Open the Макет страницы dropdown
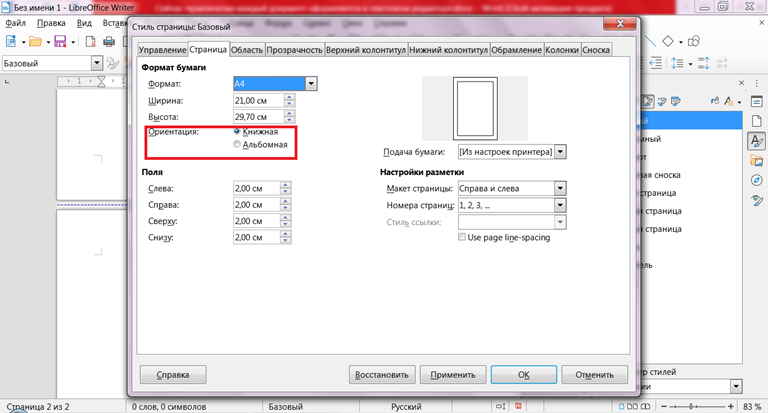This screenshot has width=768, height=413. coord(560,189)
